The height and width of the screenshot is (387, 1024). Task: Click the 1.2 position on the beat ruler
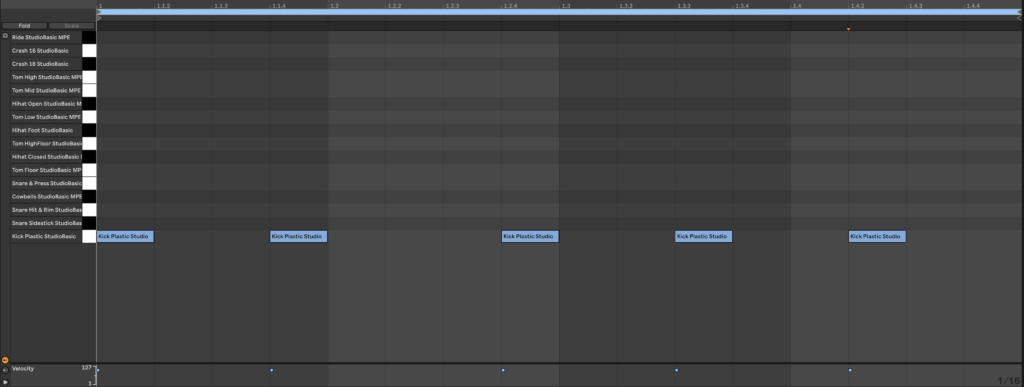point(334,6)
